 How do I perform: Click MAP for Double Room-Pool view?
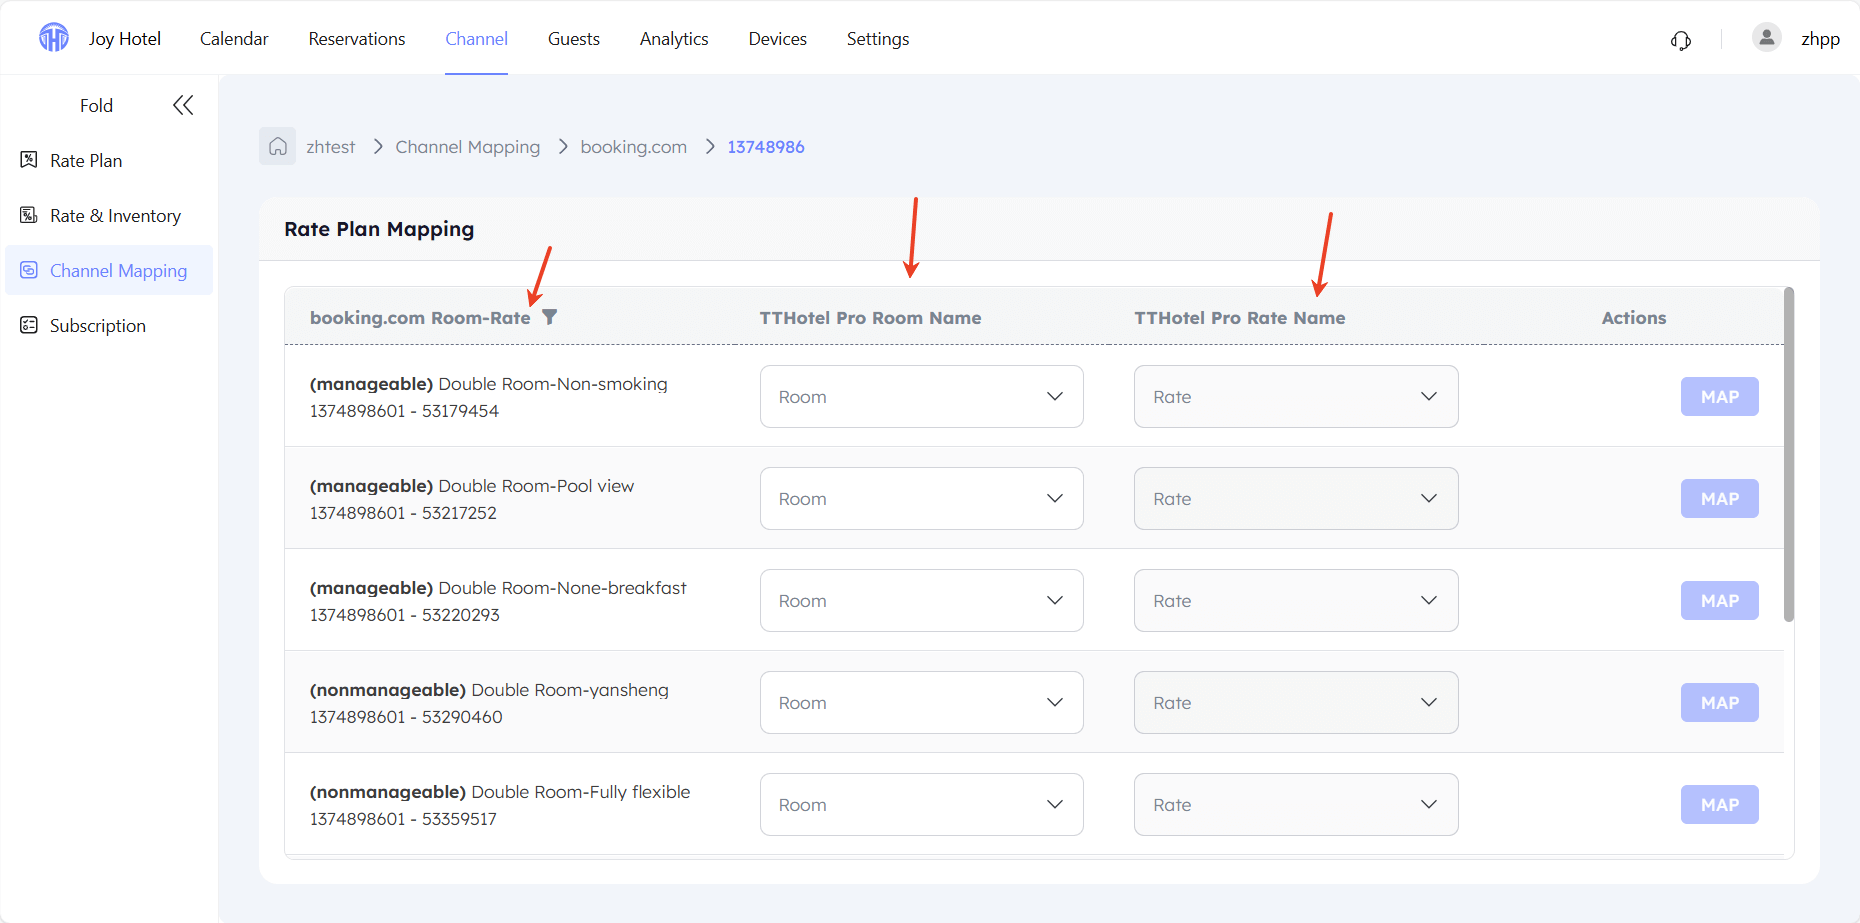[x=1720, y=499]
